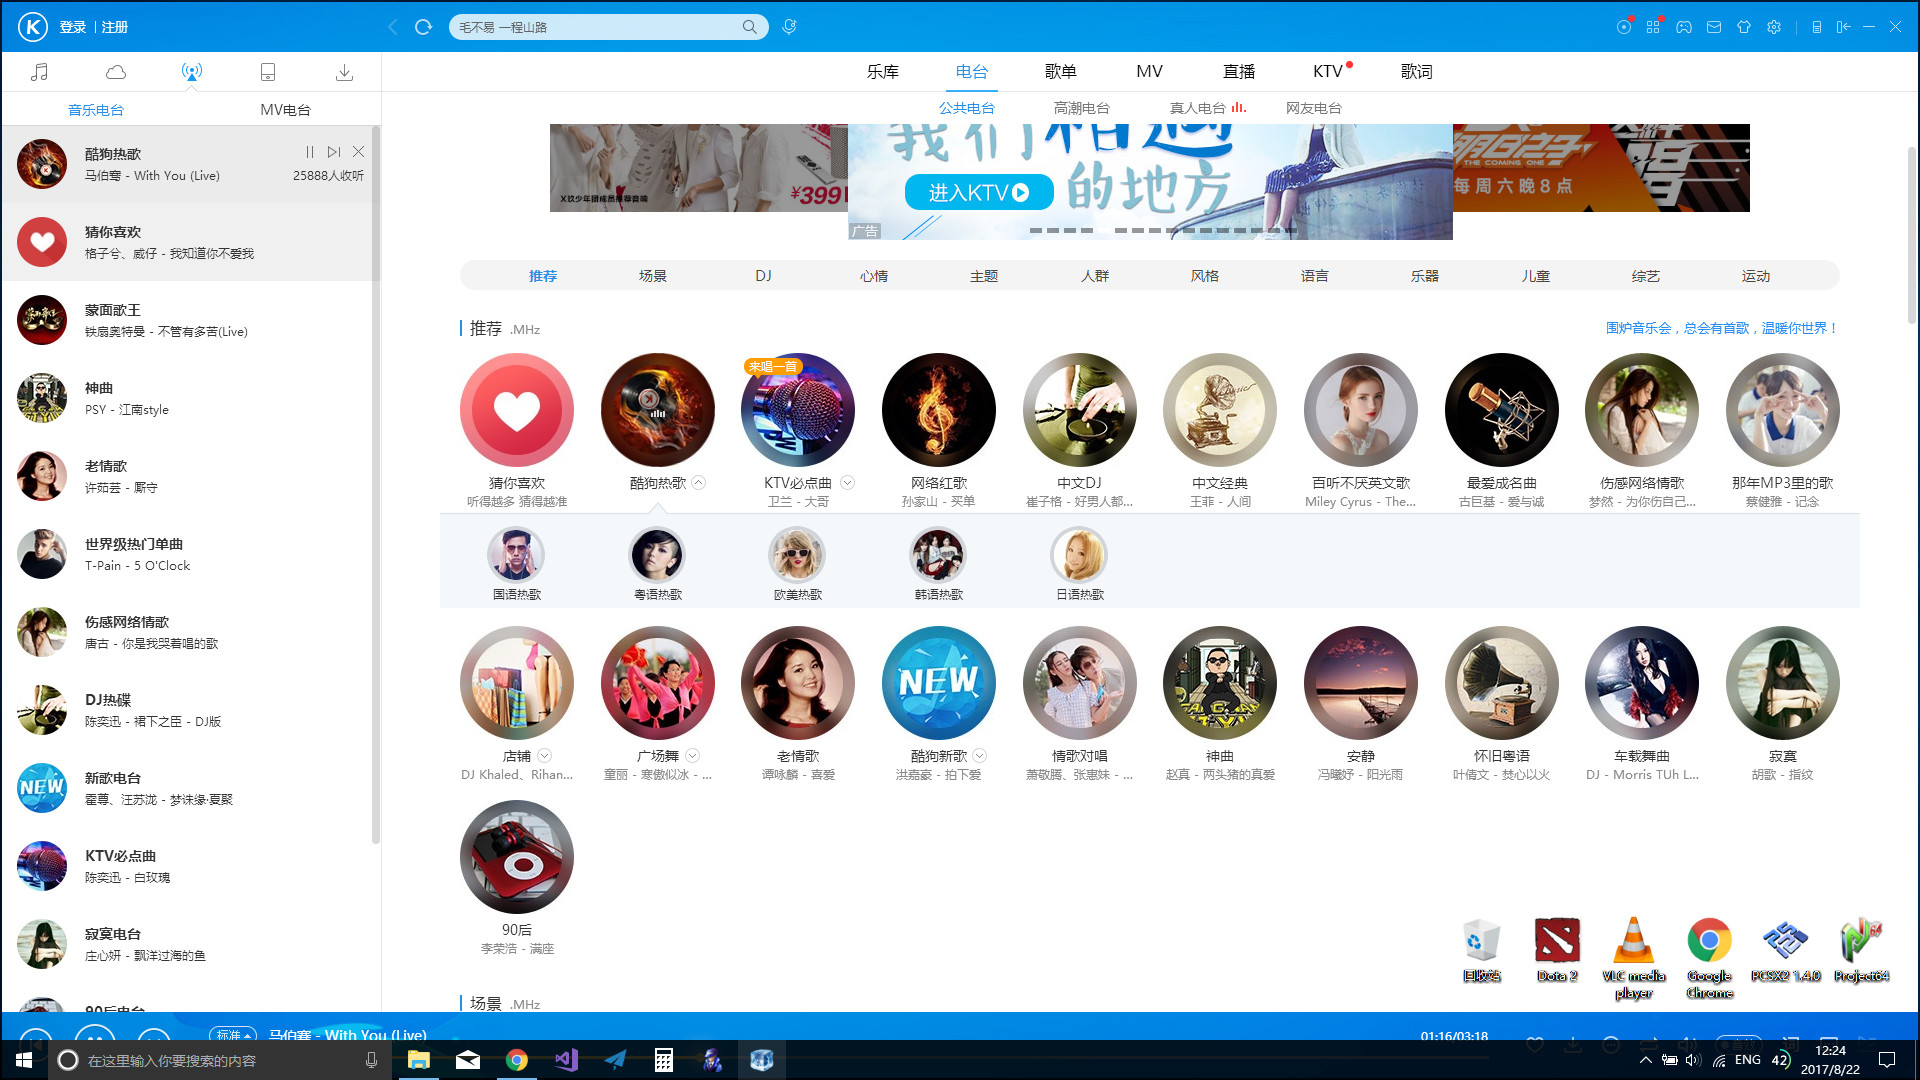Click the search input showing 毛不易 一程山路
Viewport: 1920px width, 1080px height.
click(600, 27)
